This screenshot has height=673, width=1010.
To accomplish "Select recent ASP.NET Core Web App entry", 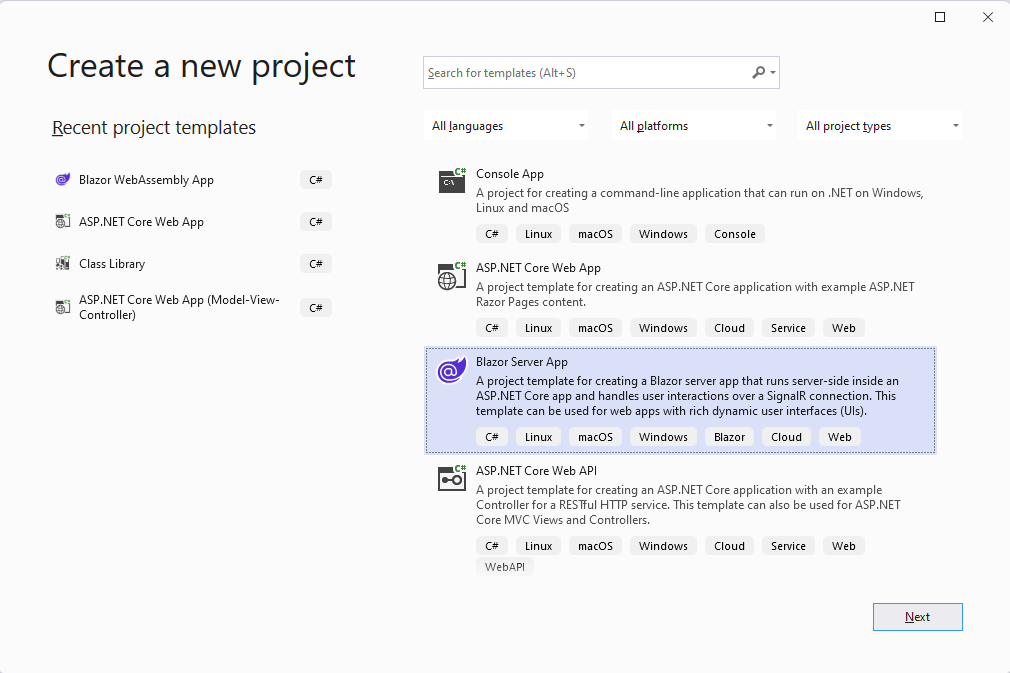I will 141,222.
